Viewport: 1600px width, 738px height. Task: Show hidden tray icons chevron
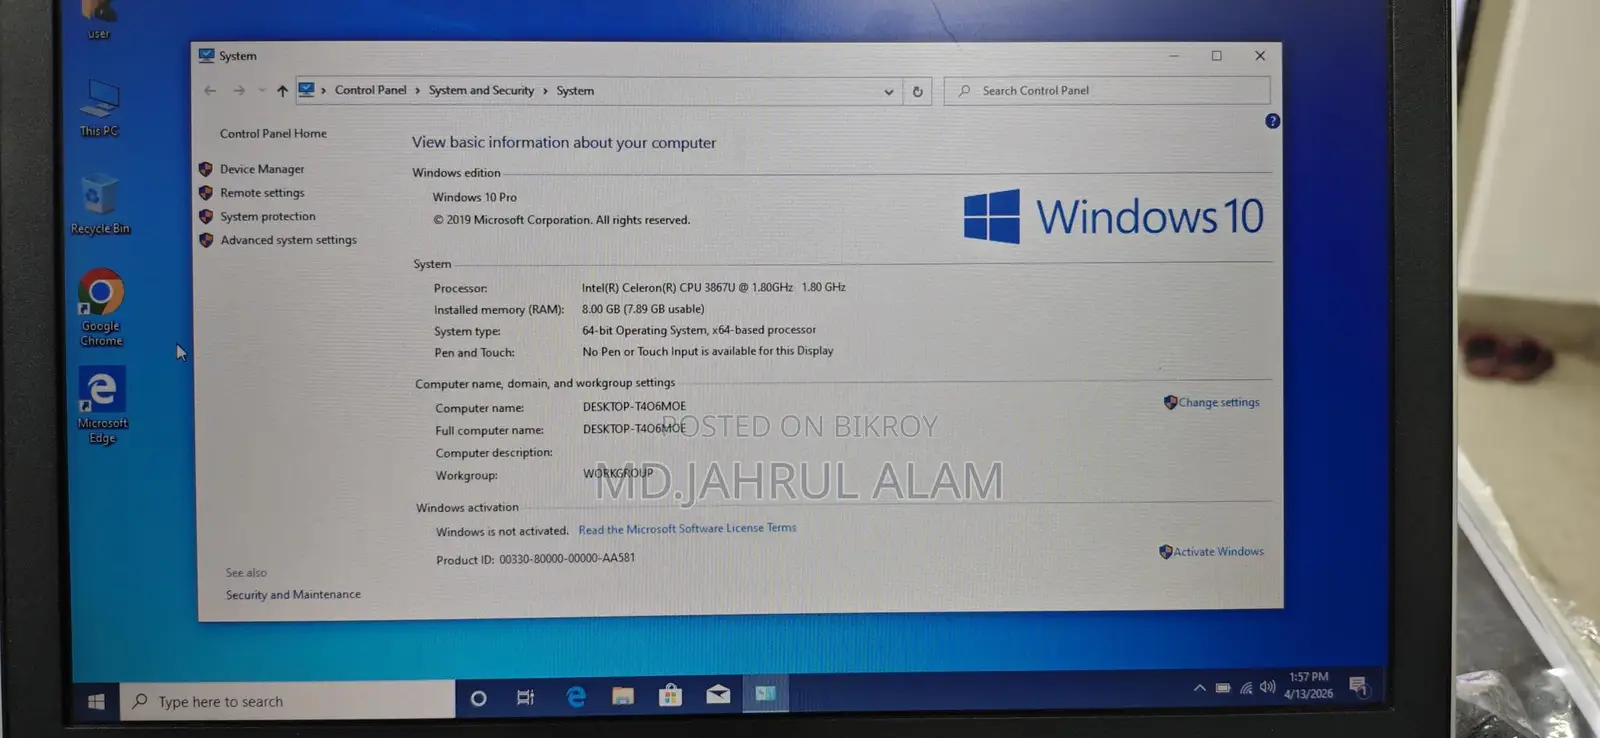click(1199, 688)
